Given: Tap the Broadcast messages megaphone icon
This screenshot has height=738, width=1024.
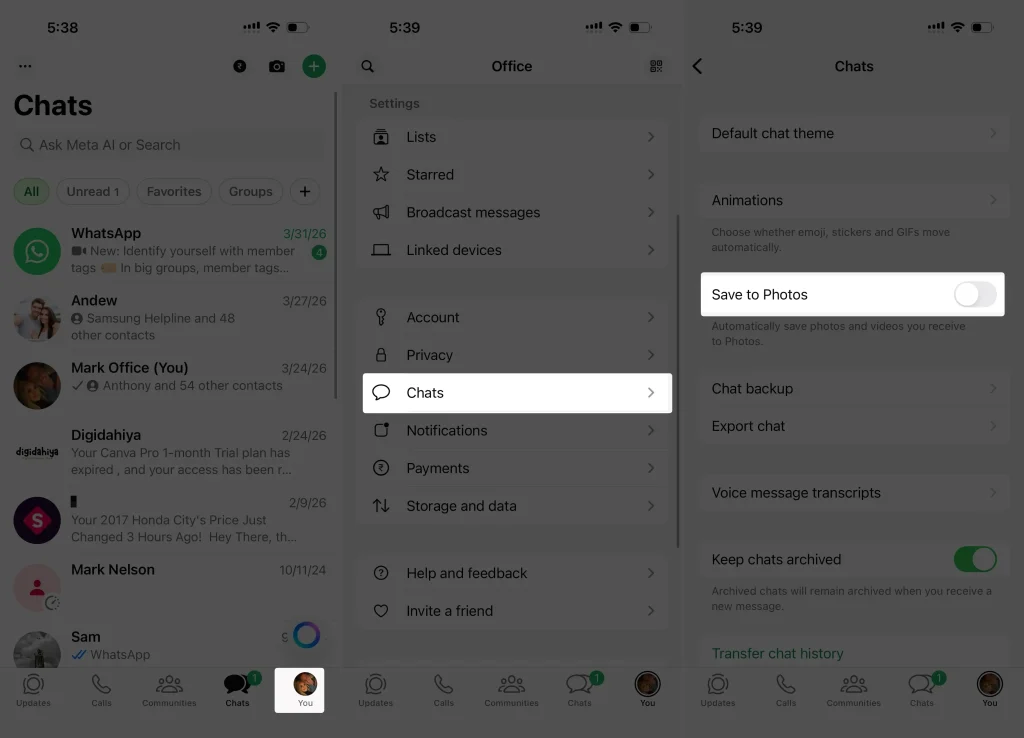Looking at the screenshot, I should 381,212.
